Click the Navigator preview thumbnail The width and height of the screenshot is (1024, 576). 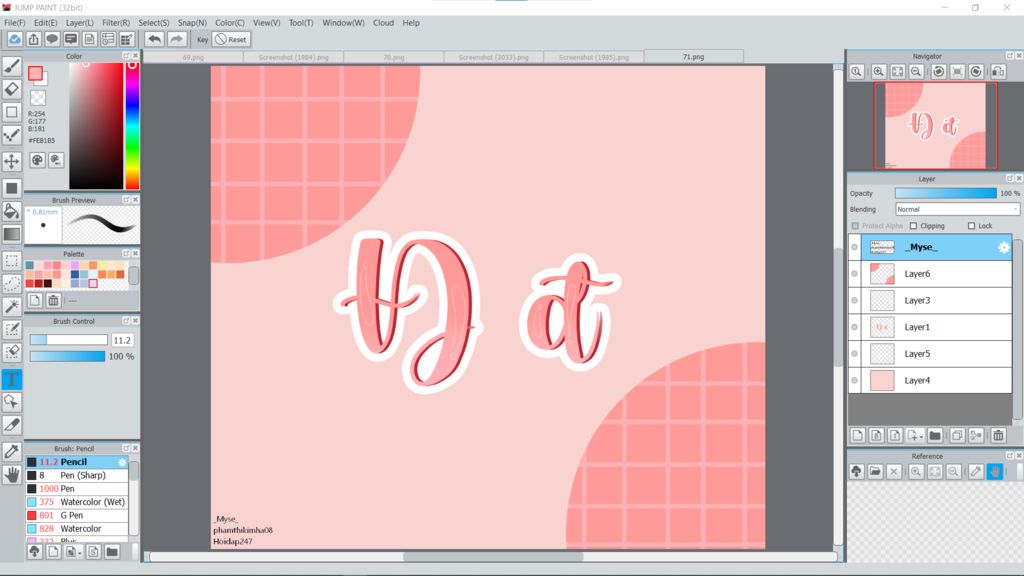(x=935, y=125)
